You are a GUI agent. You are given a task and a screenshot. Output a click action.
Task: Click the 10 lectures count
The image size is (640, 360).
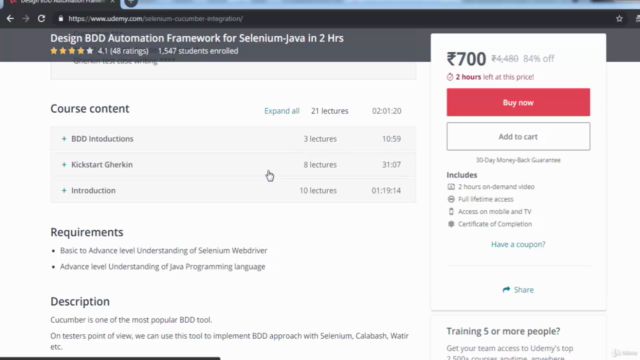318,191
